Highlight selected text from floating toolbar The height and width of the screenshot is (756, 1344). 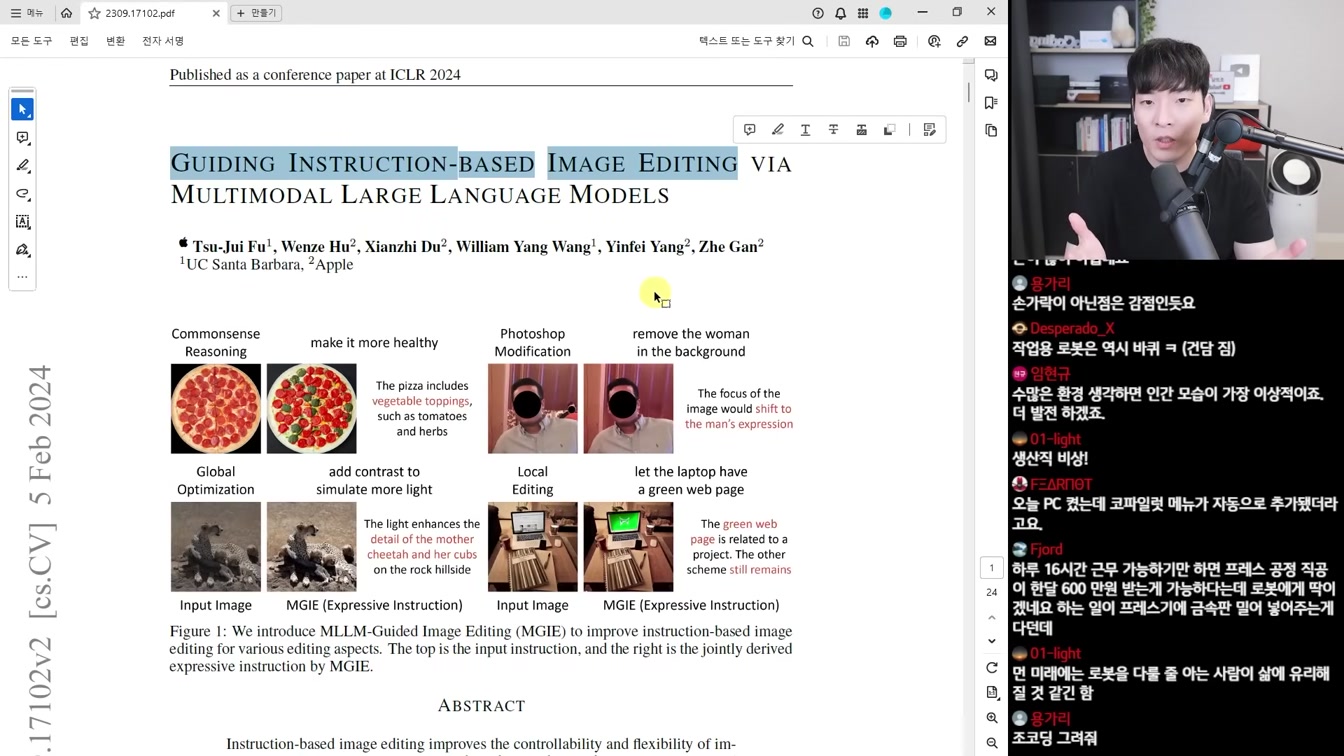coord(777,130)
